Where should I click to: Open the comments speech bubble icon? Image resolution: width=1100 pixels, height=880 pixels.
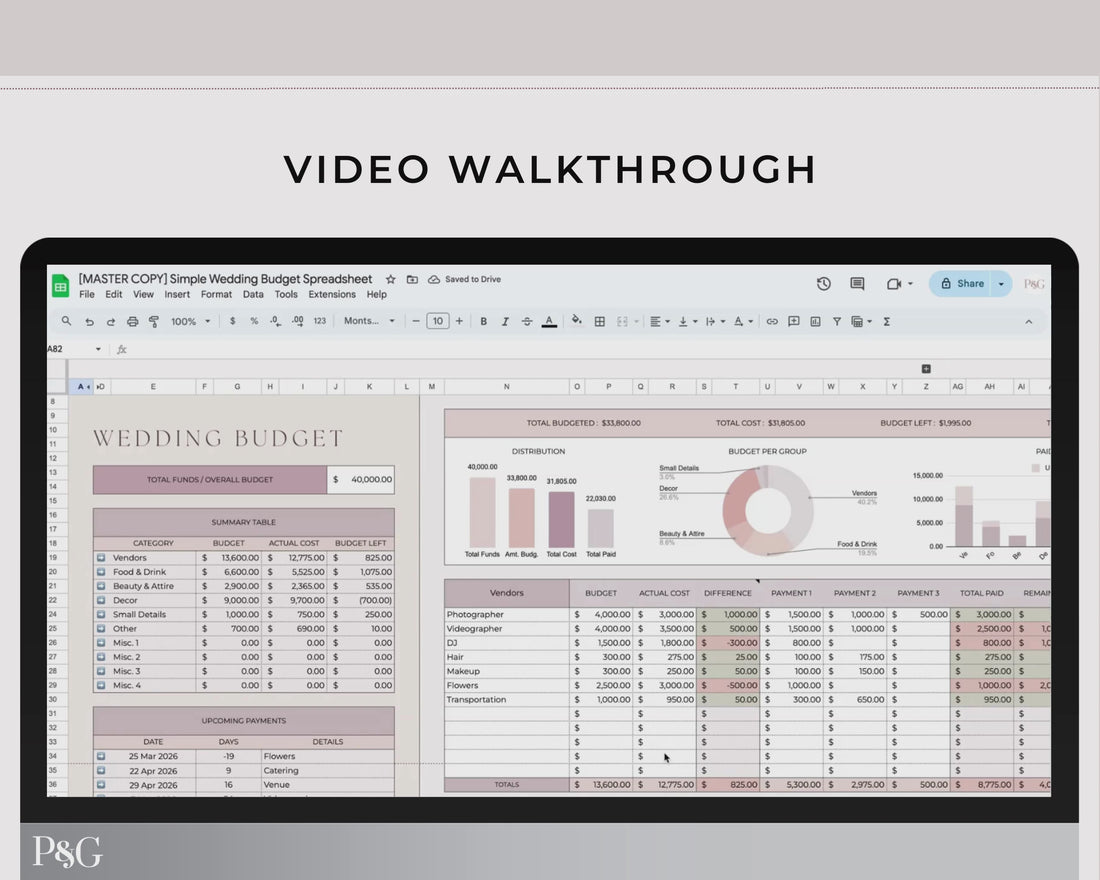[857, 284]
